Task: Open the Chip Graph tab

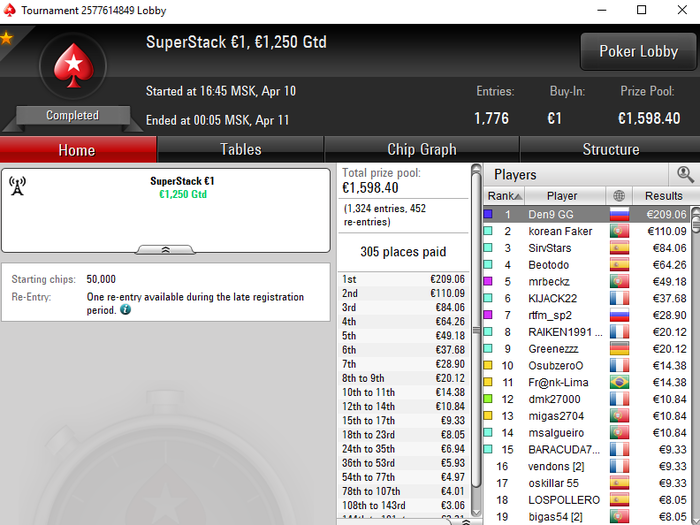Action: [x=422, y=150]
